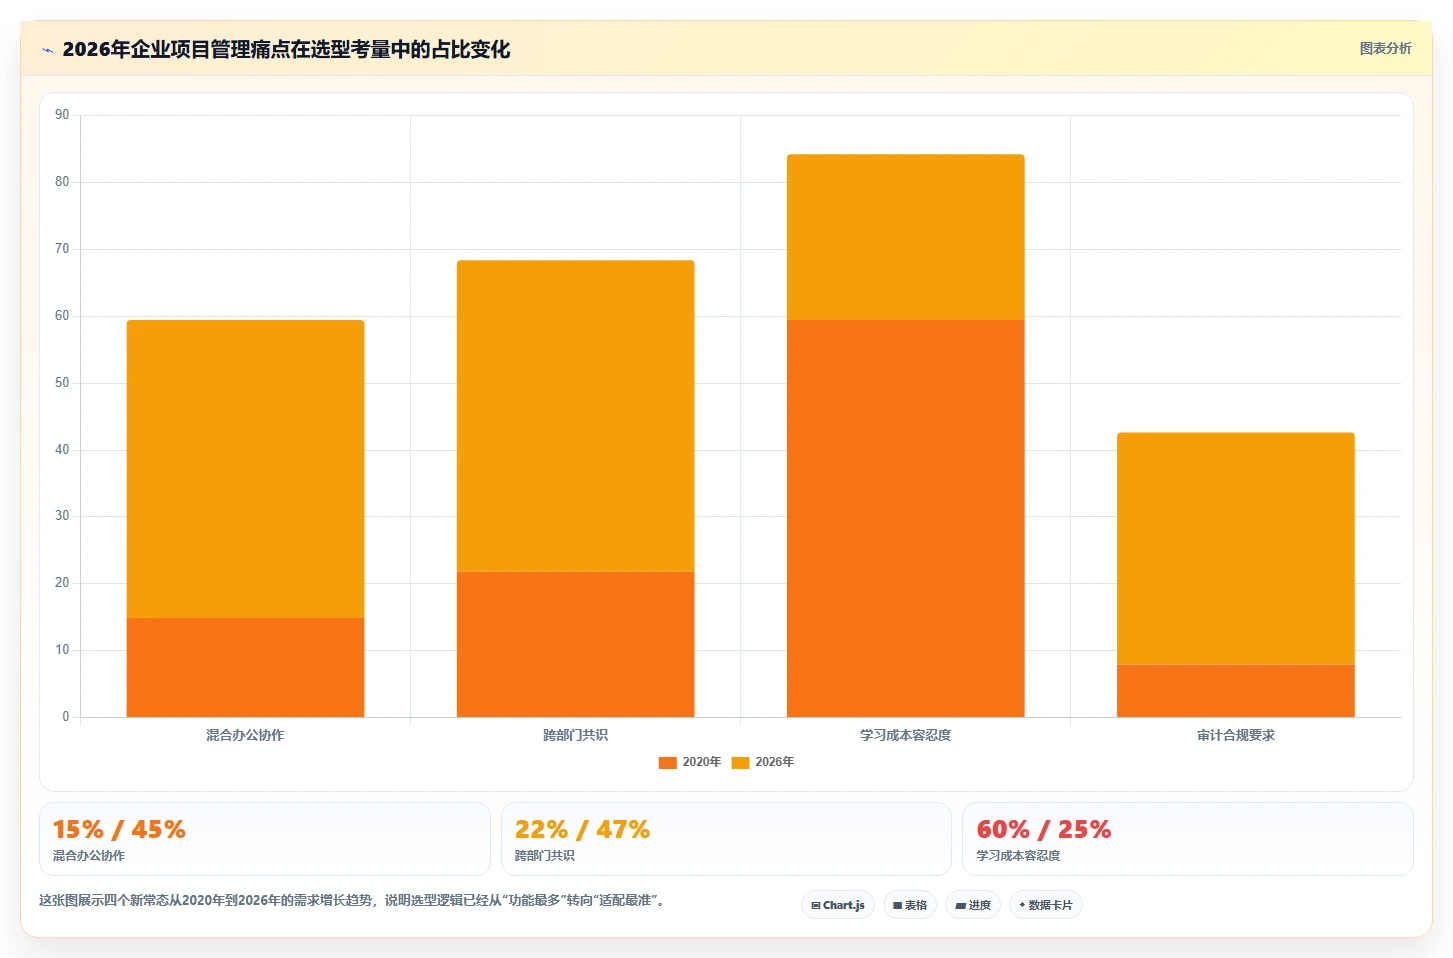
Task: Click the y-axis value 50
Action: [x=62, y=383]
